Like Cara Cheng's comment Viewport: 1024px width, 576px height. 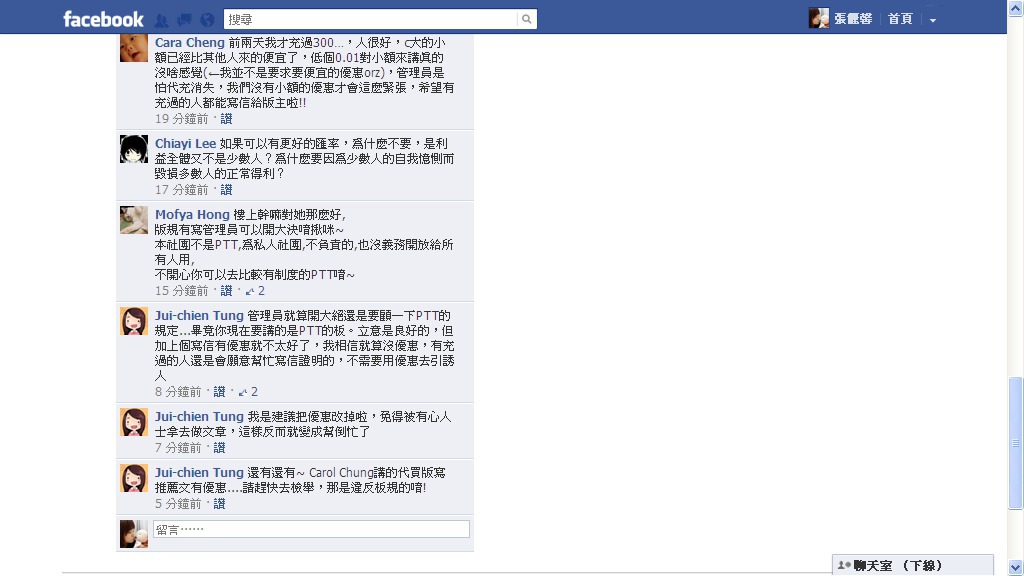tap(226, 119)
